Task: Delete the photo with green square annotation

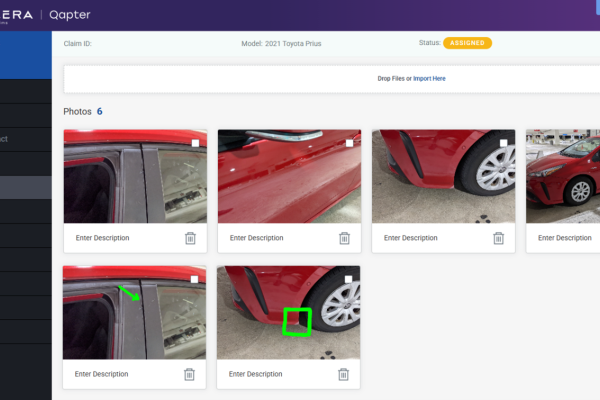Action: click(x=344, y=374)
